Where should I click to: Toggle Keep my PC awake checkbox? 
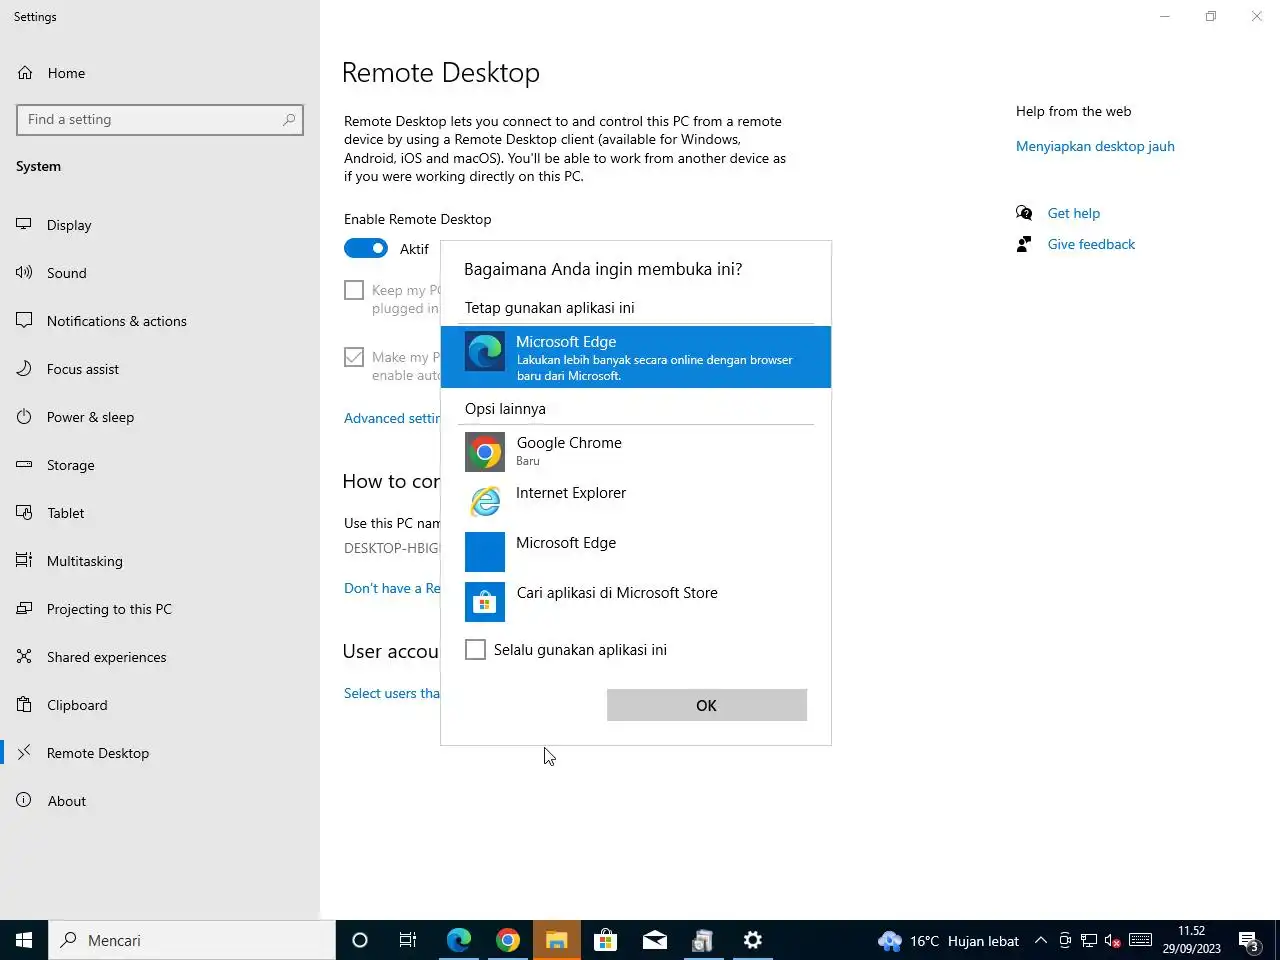pyautogui.click(x=354, y=290)
